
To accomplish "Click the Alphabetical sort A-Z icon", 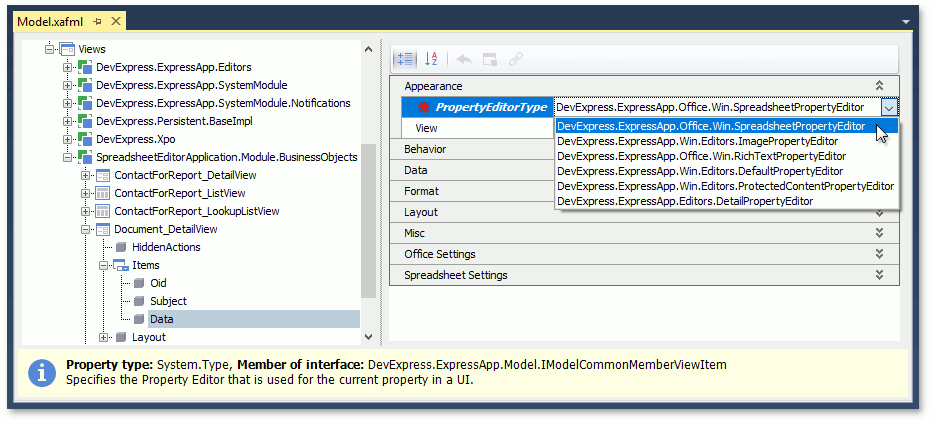I will 431,60.
